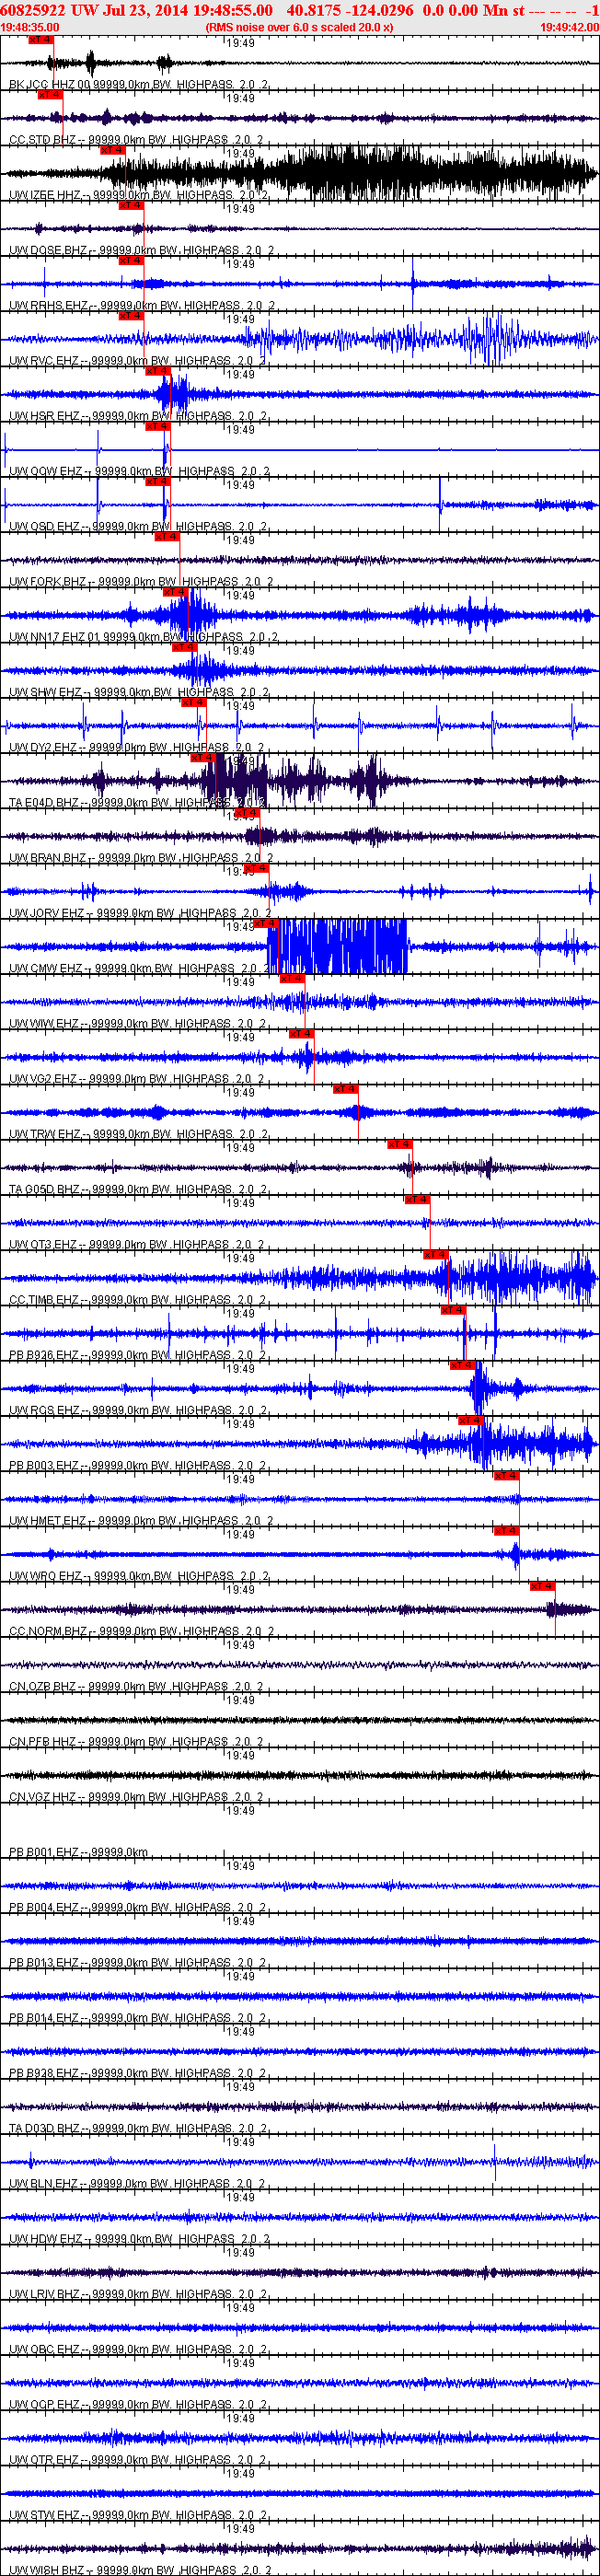Viewport: 600px width, 2576px height.
Task: Select the red pick marker on BK JCC trace
Action: 40,40
